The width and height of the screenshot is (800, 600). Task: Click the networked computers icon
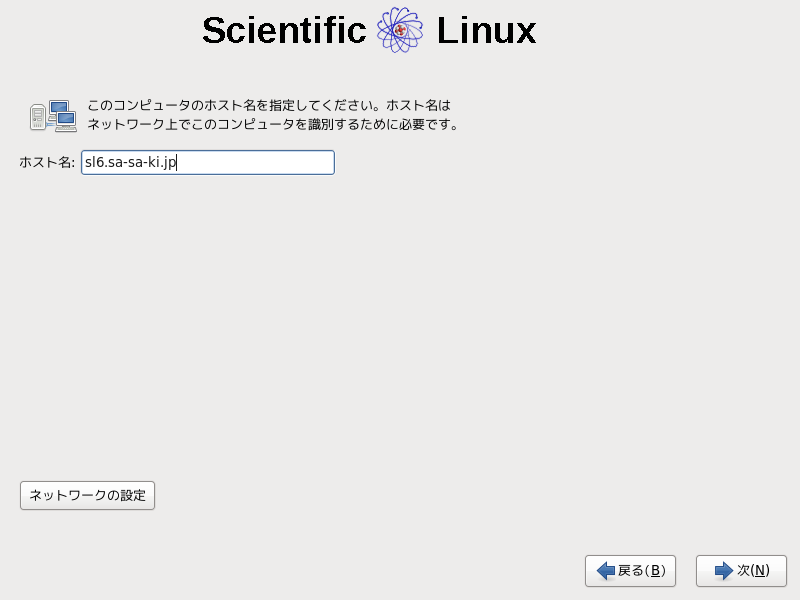[x=53, y=116]
